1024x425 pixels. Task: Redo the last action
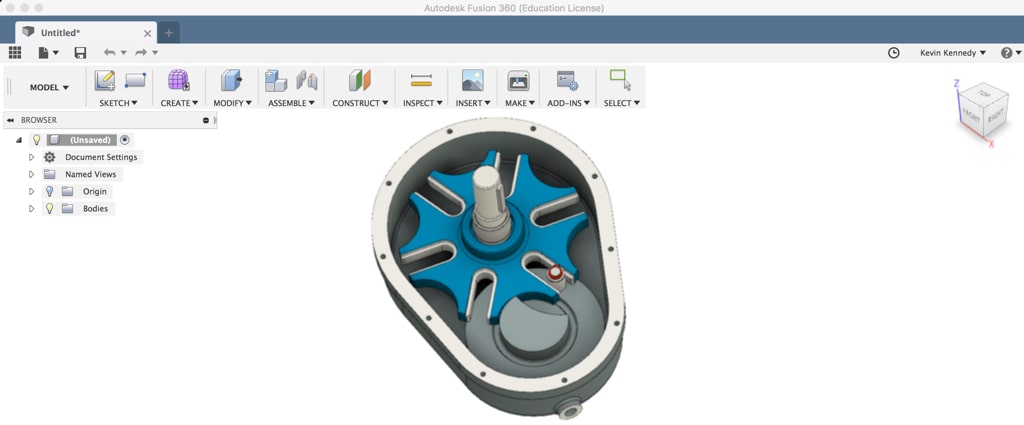[140, 53]
